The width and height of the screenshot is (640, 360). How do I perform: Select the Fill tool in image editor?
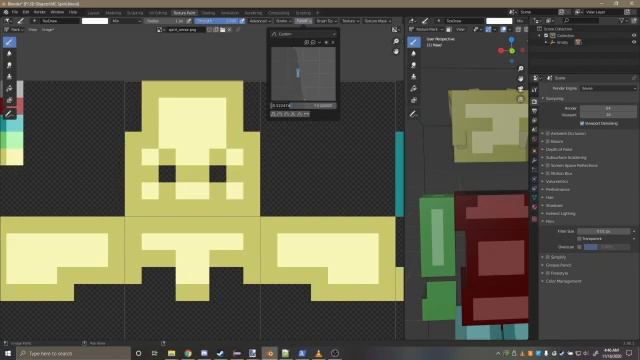click(x=9, y=89)
